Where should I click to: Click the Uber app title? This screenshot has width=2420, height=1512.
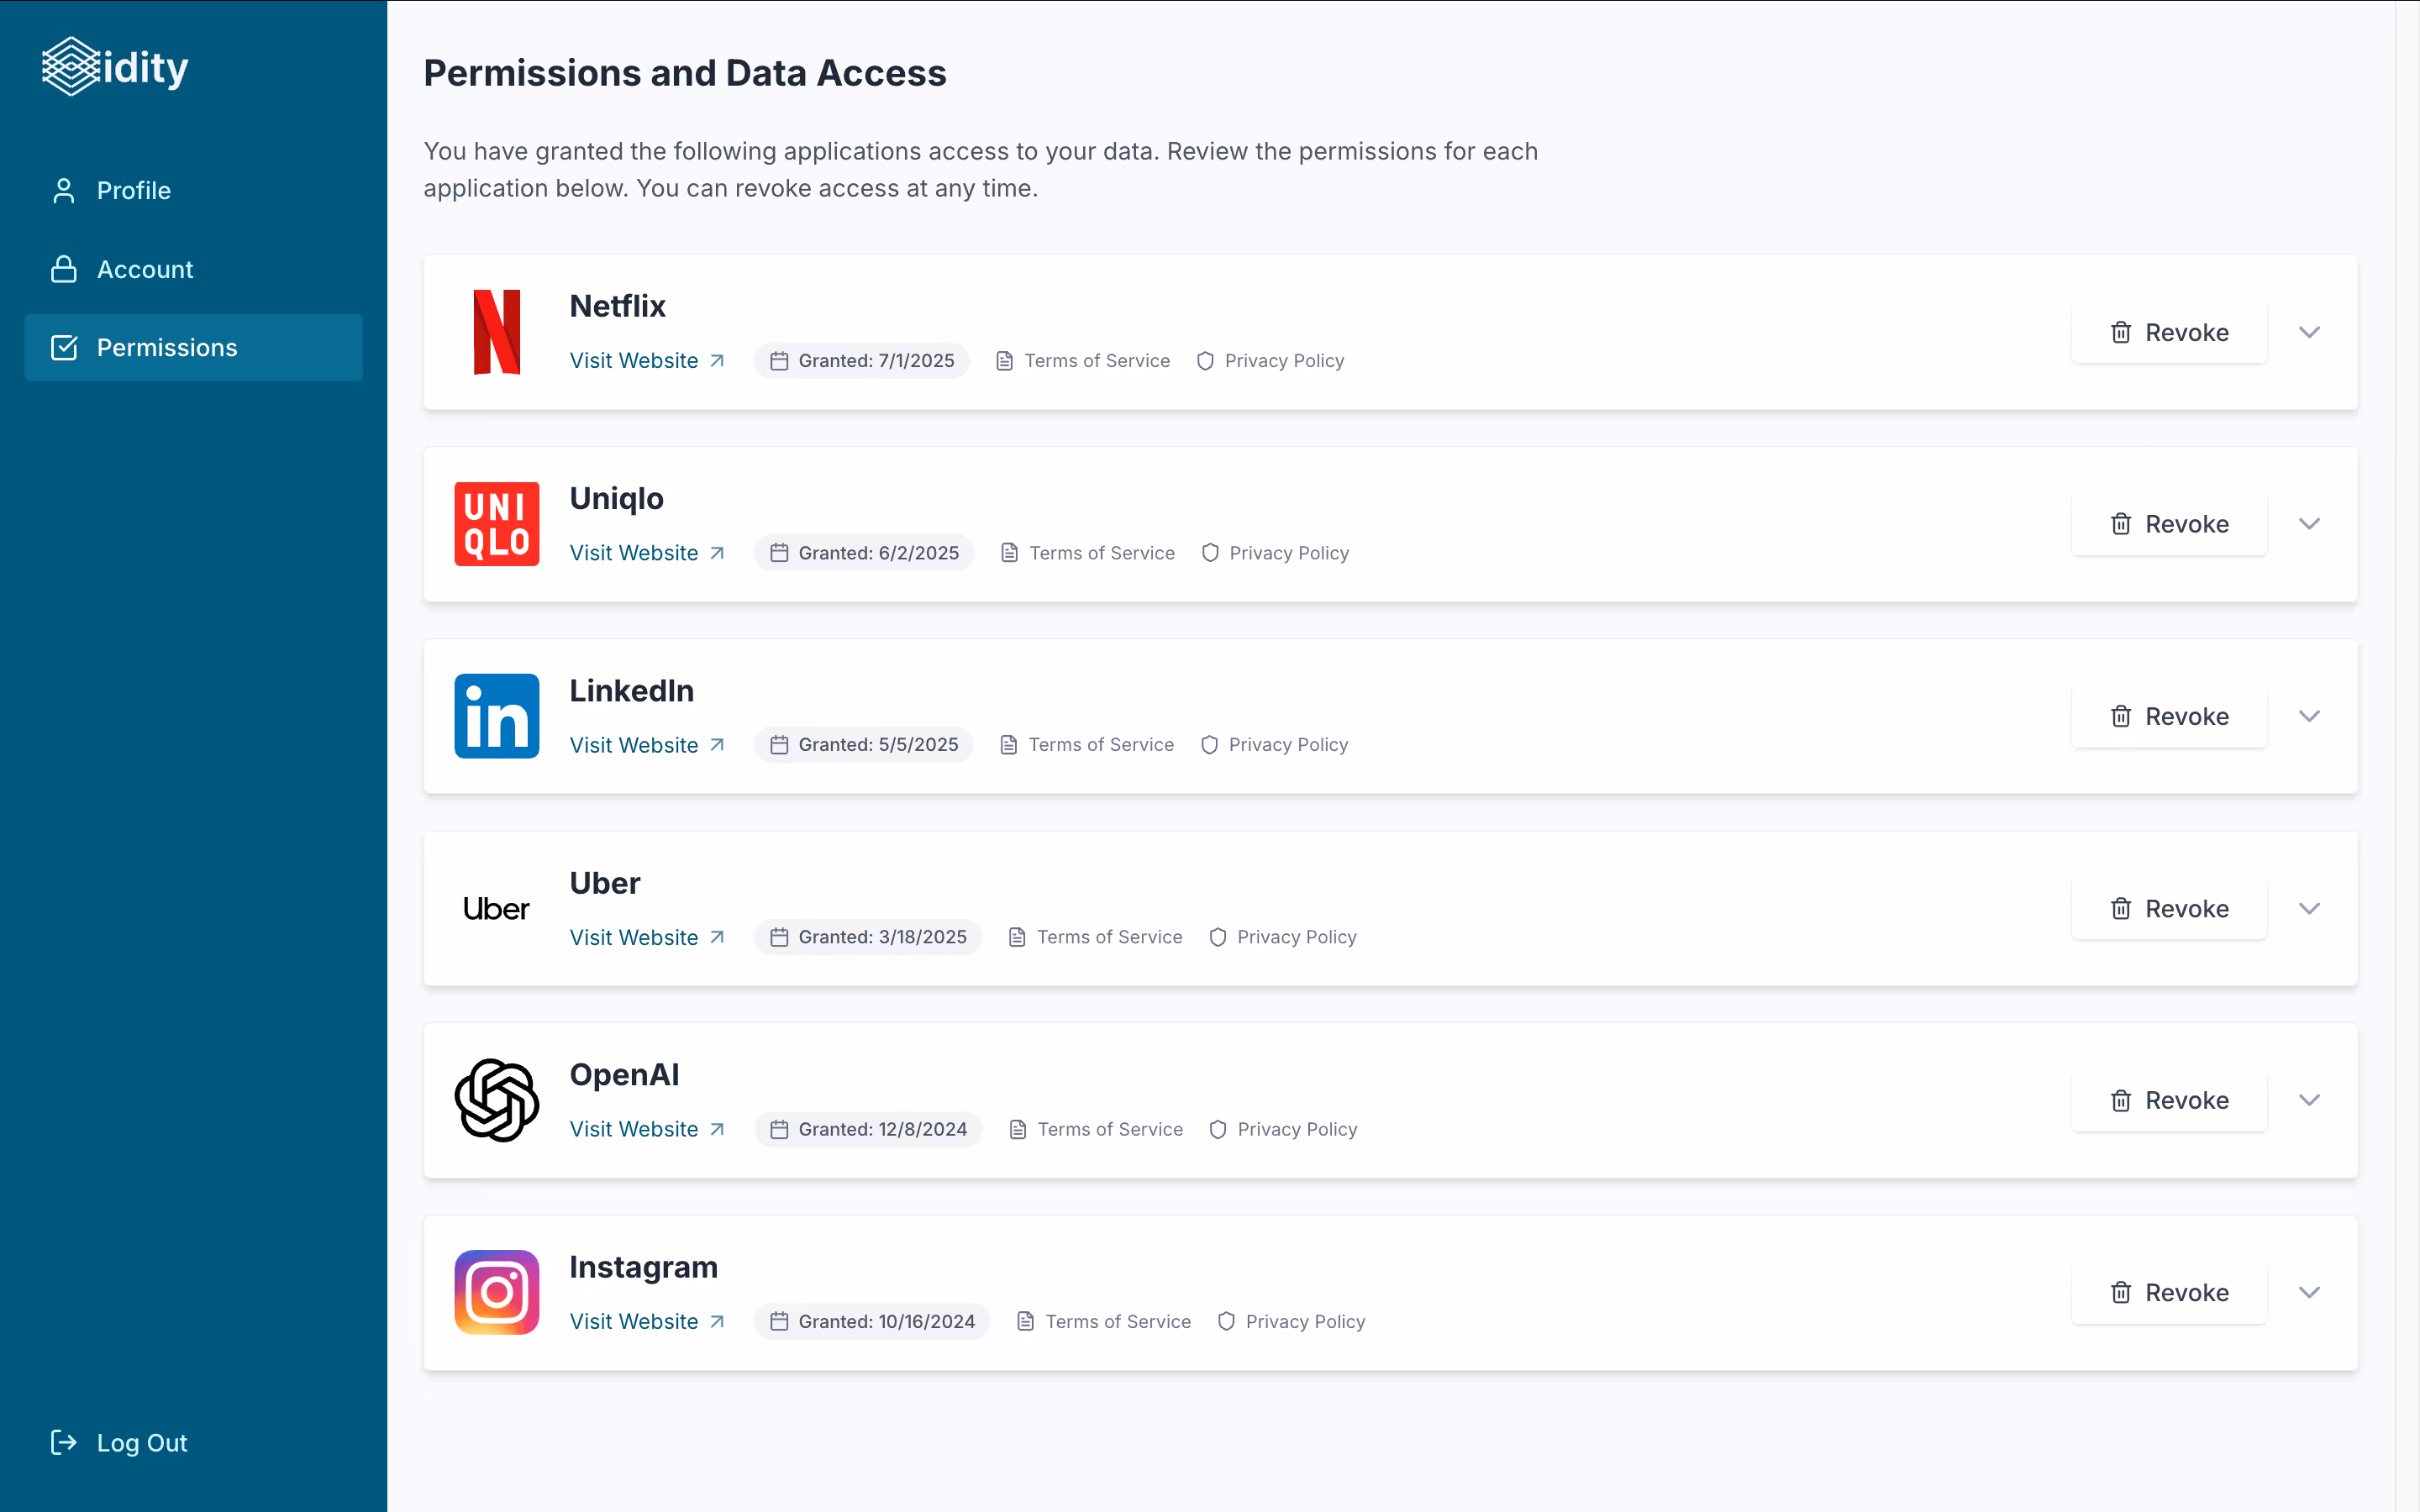tap(604, 882)
